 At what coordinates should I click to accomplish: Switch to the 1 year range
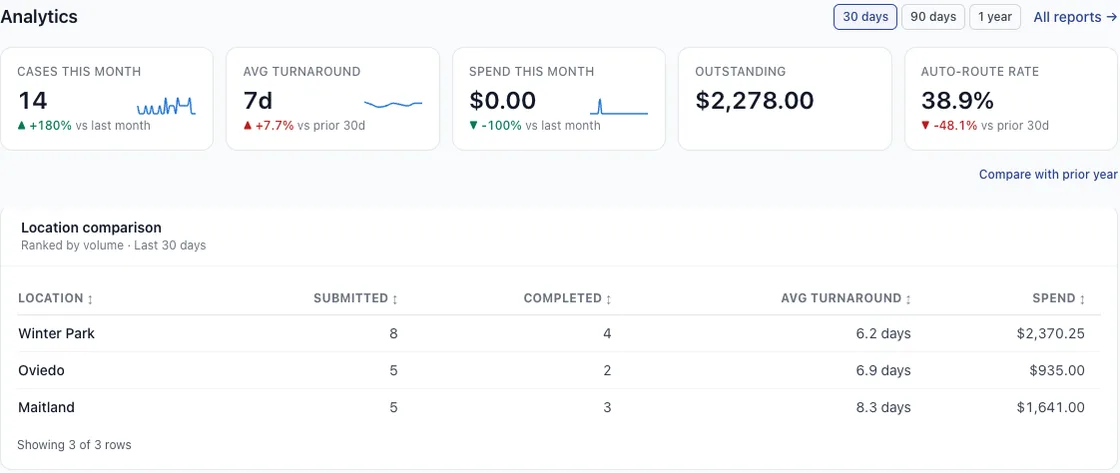[x=995, y=17]
